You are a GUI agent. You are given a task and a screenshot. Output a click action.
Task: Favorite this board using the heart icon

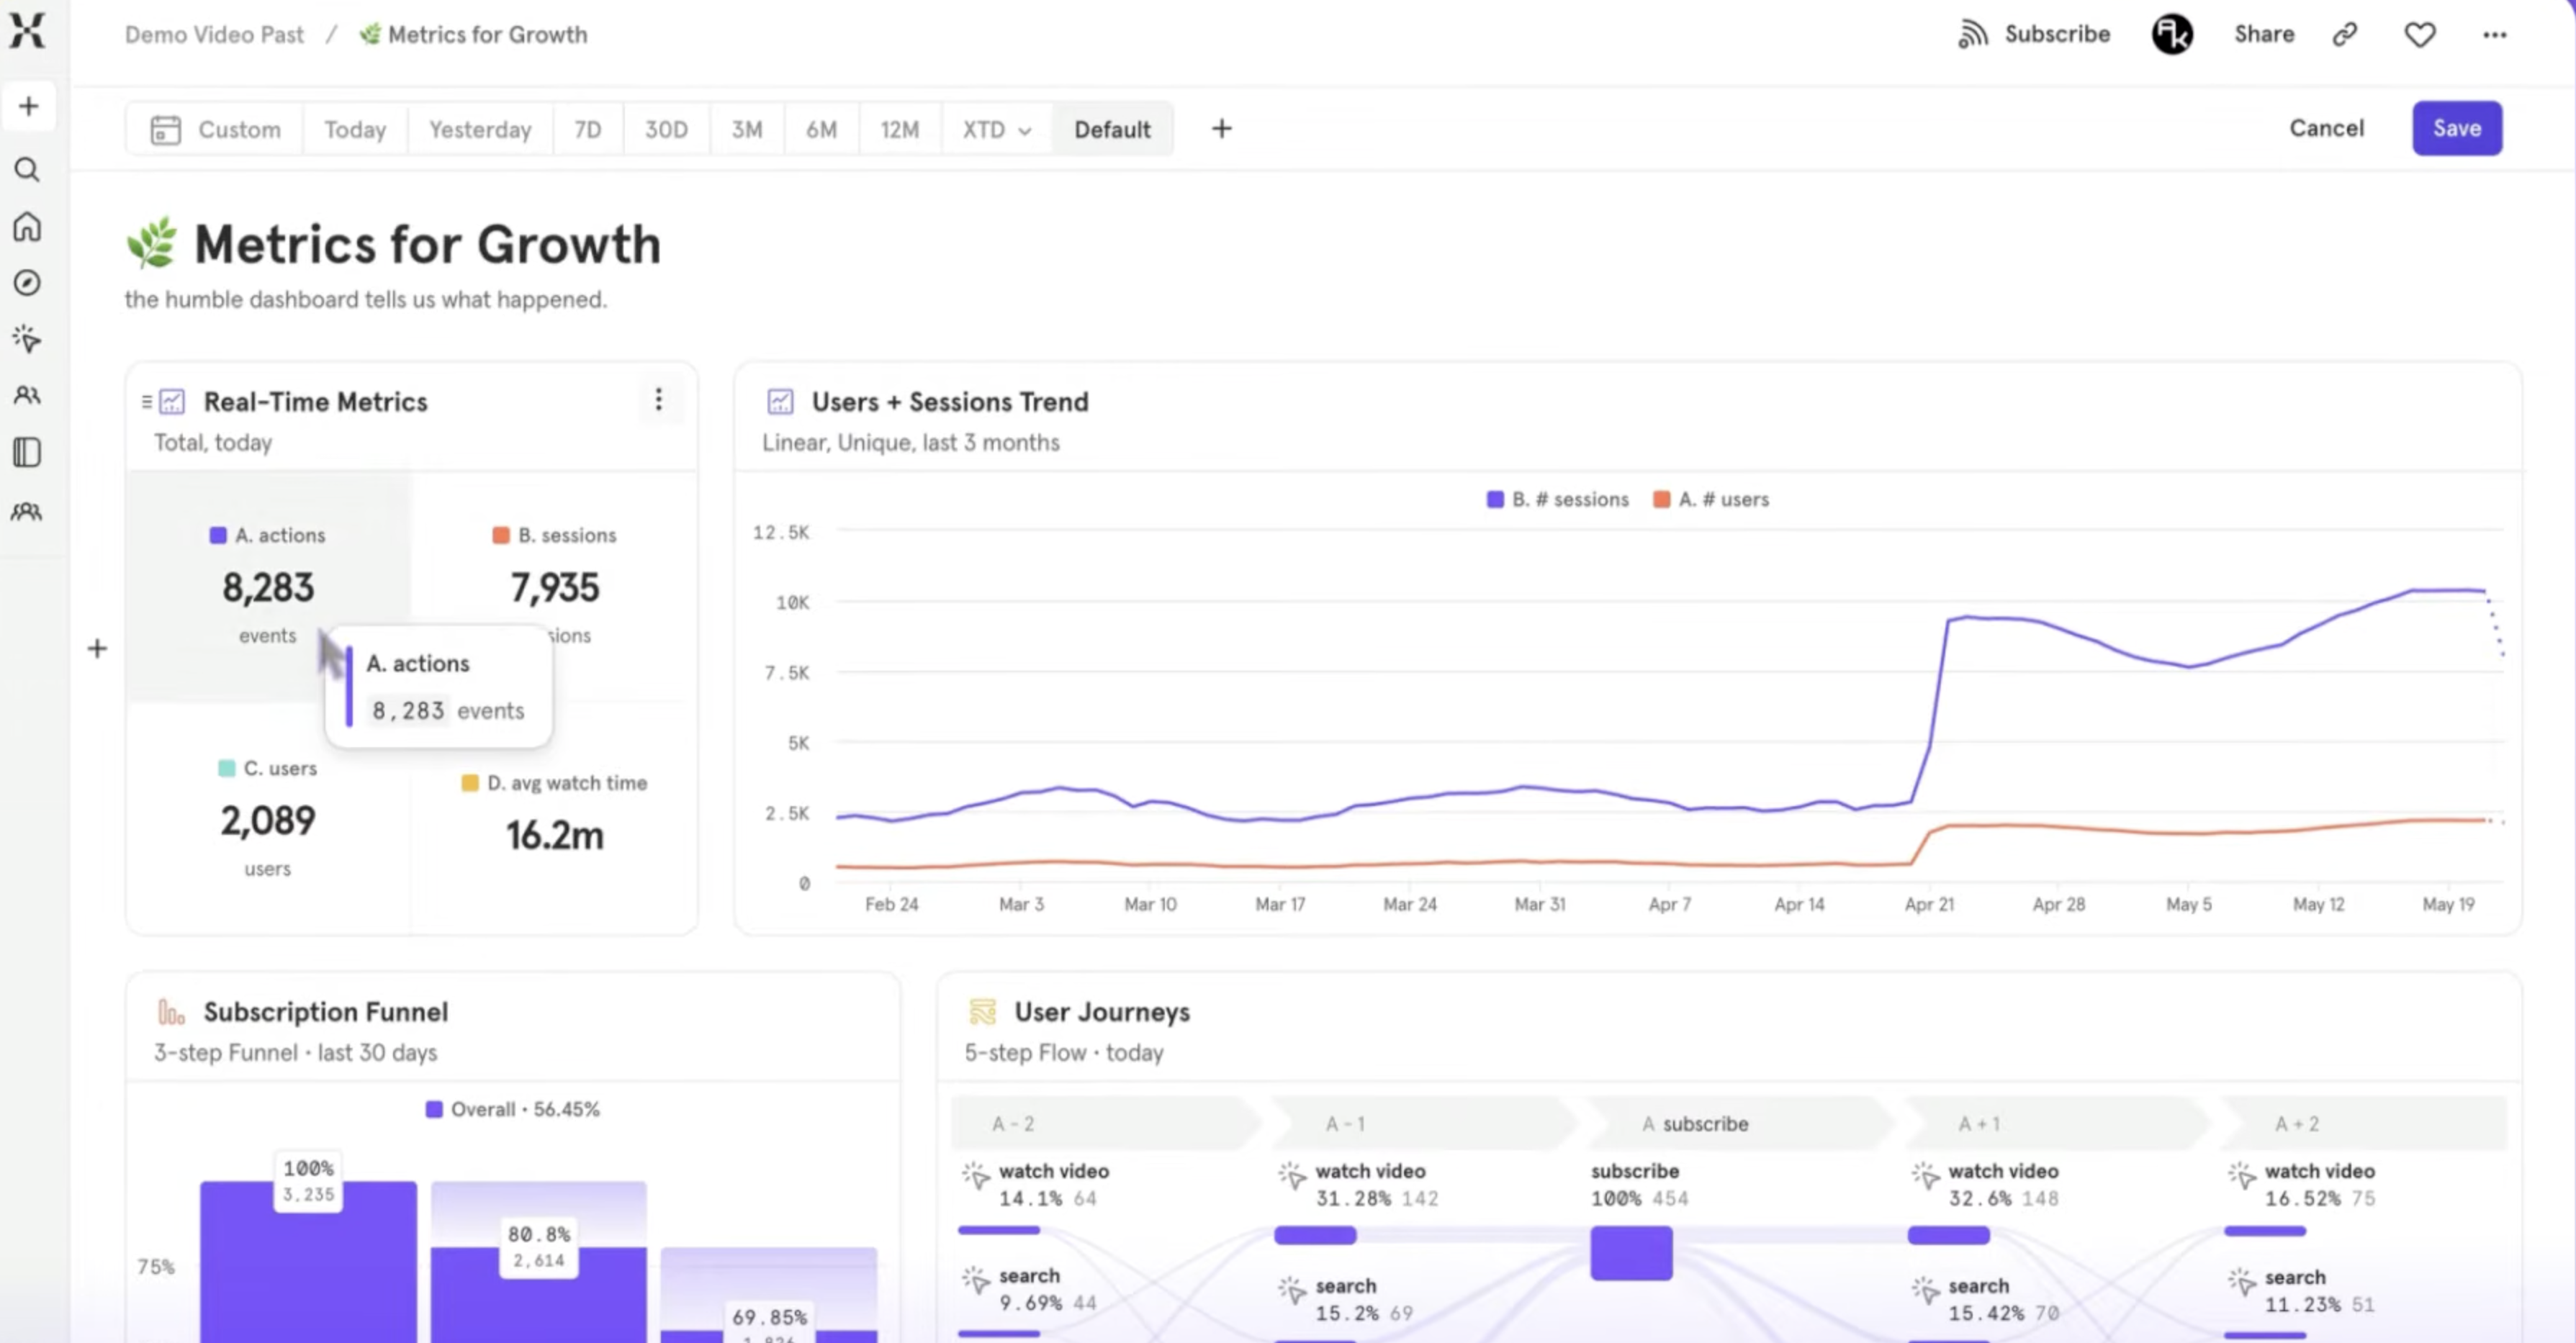pos(2420,33)
